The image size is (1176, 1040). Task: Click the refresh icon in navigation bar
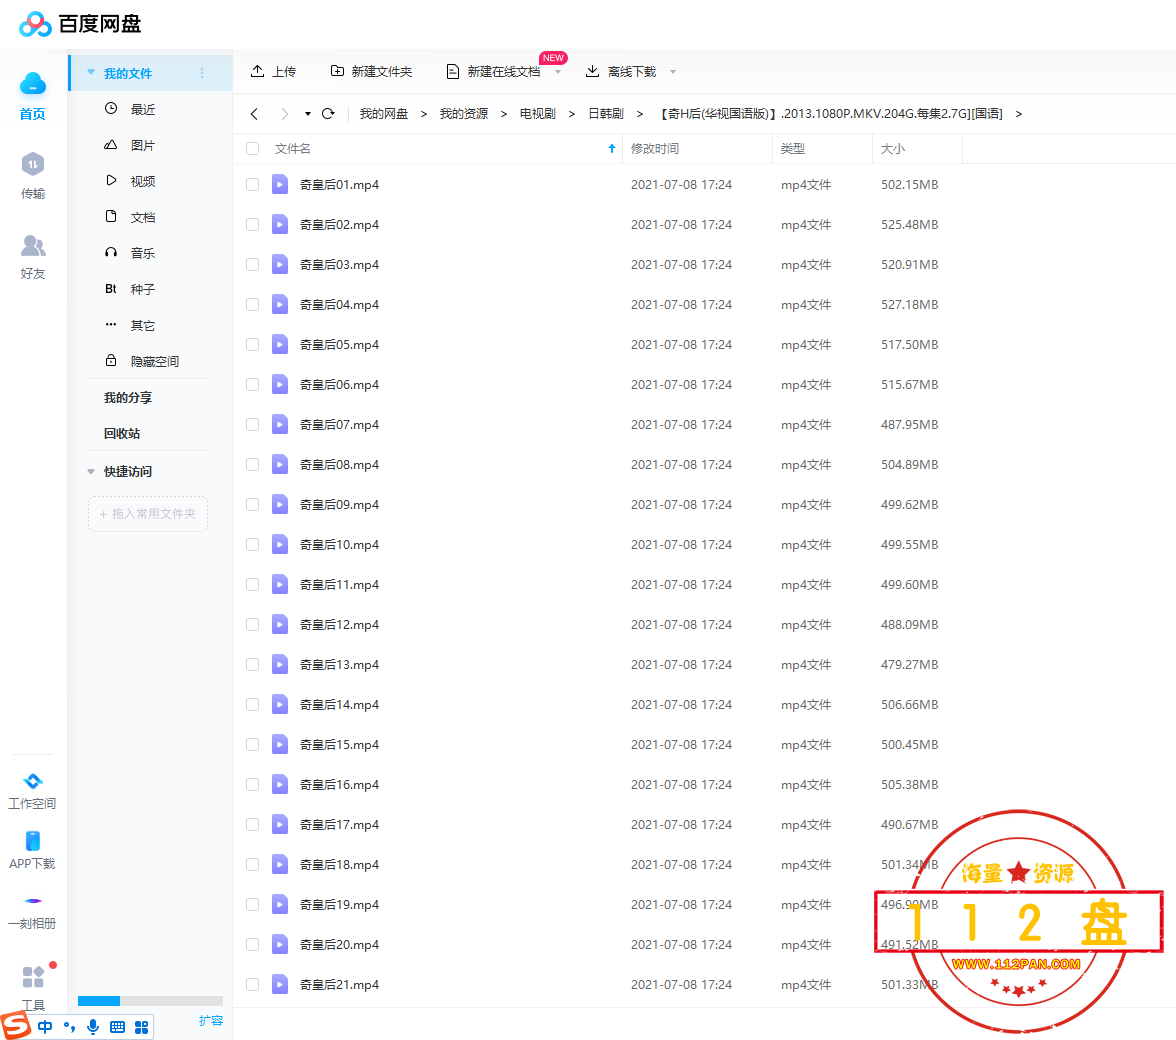coord(328,114)
